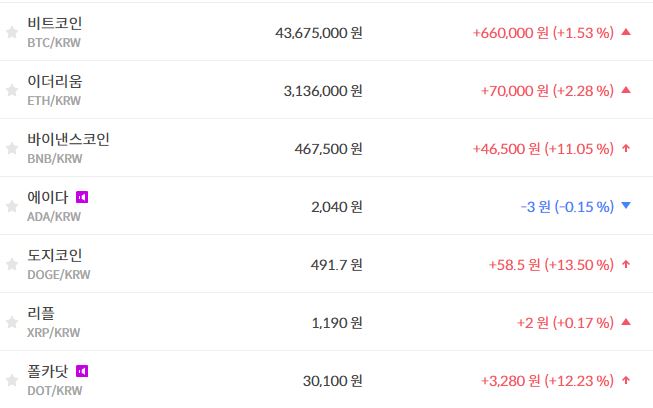Select the DOGE/KRW trading pair
653x408 pixels.
click(59, 274)
